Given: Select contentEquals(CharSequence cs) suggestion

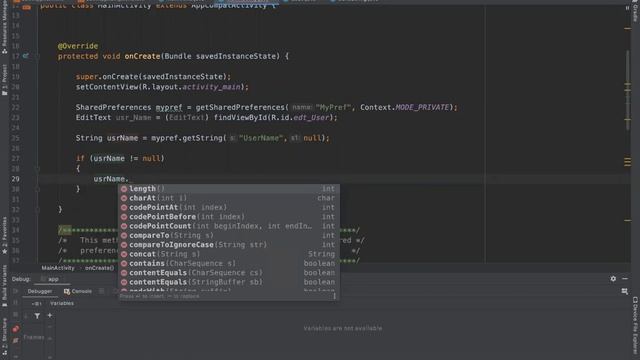Looking at the screenshot, I should click(229, 273).
